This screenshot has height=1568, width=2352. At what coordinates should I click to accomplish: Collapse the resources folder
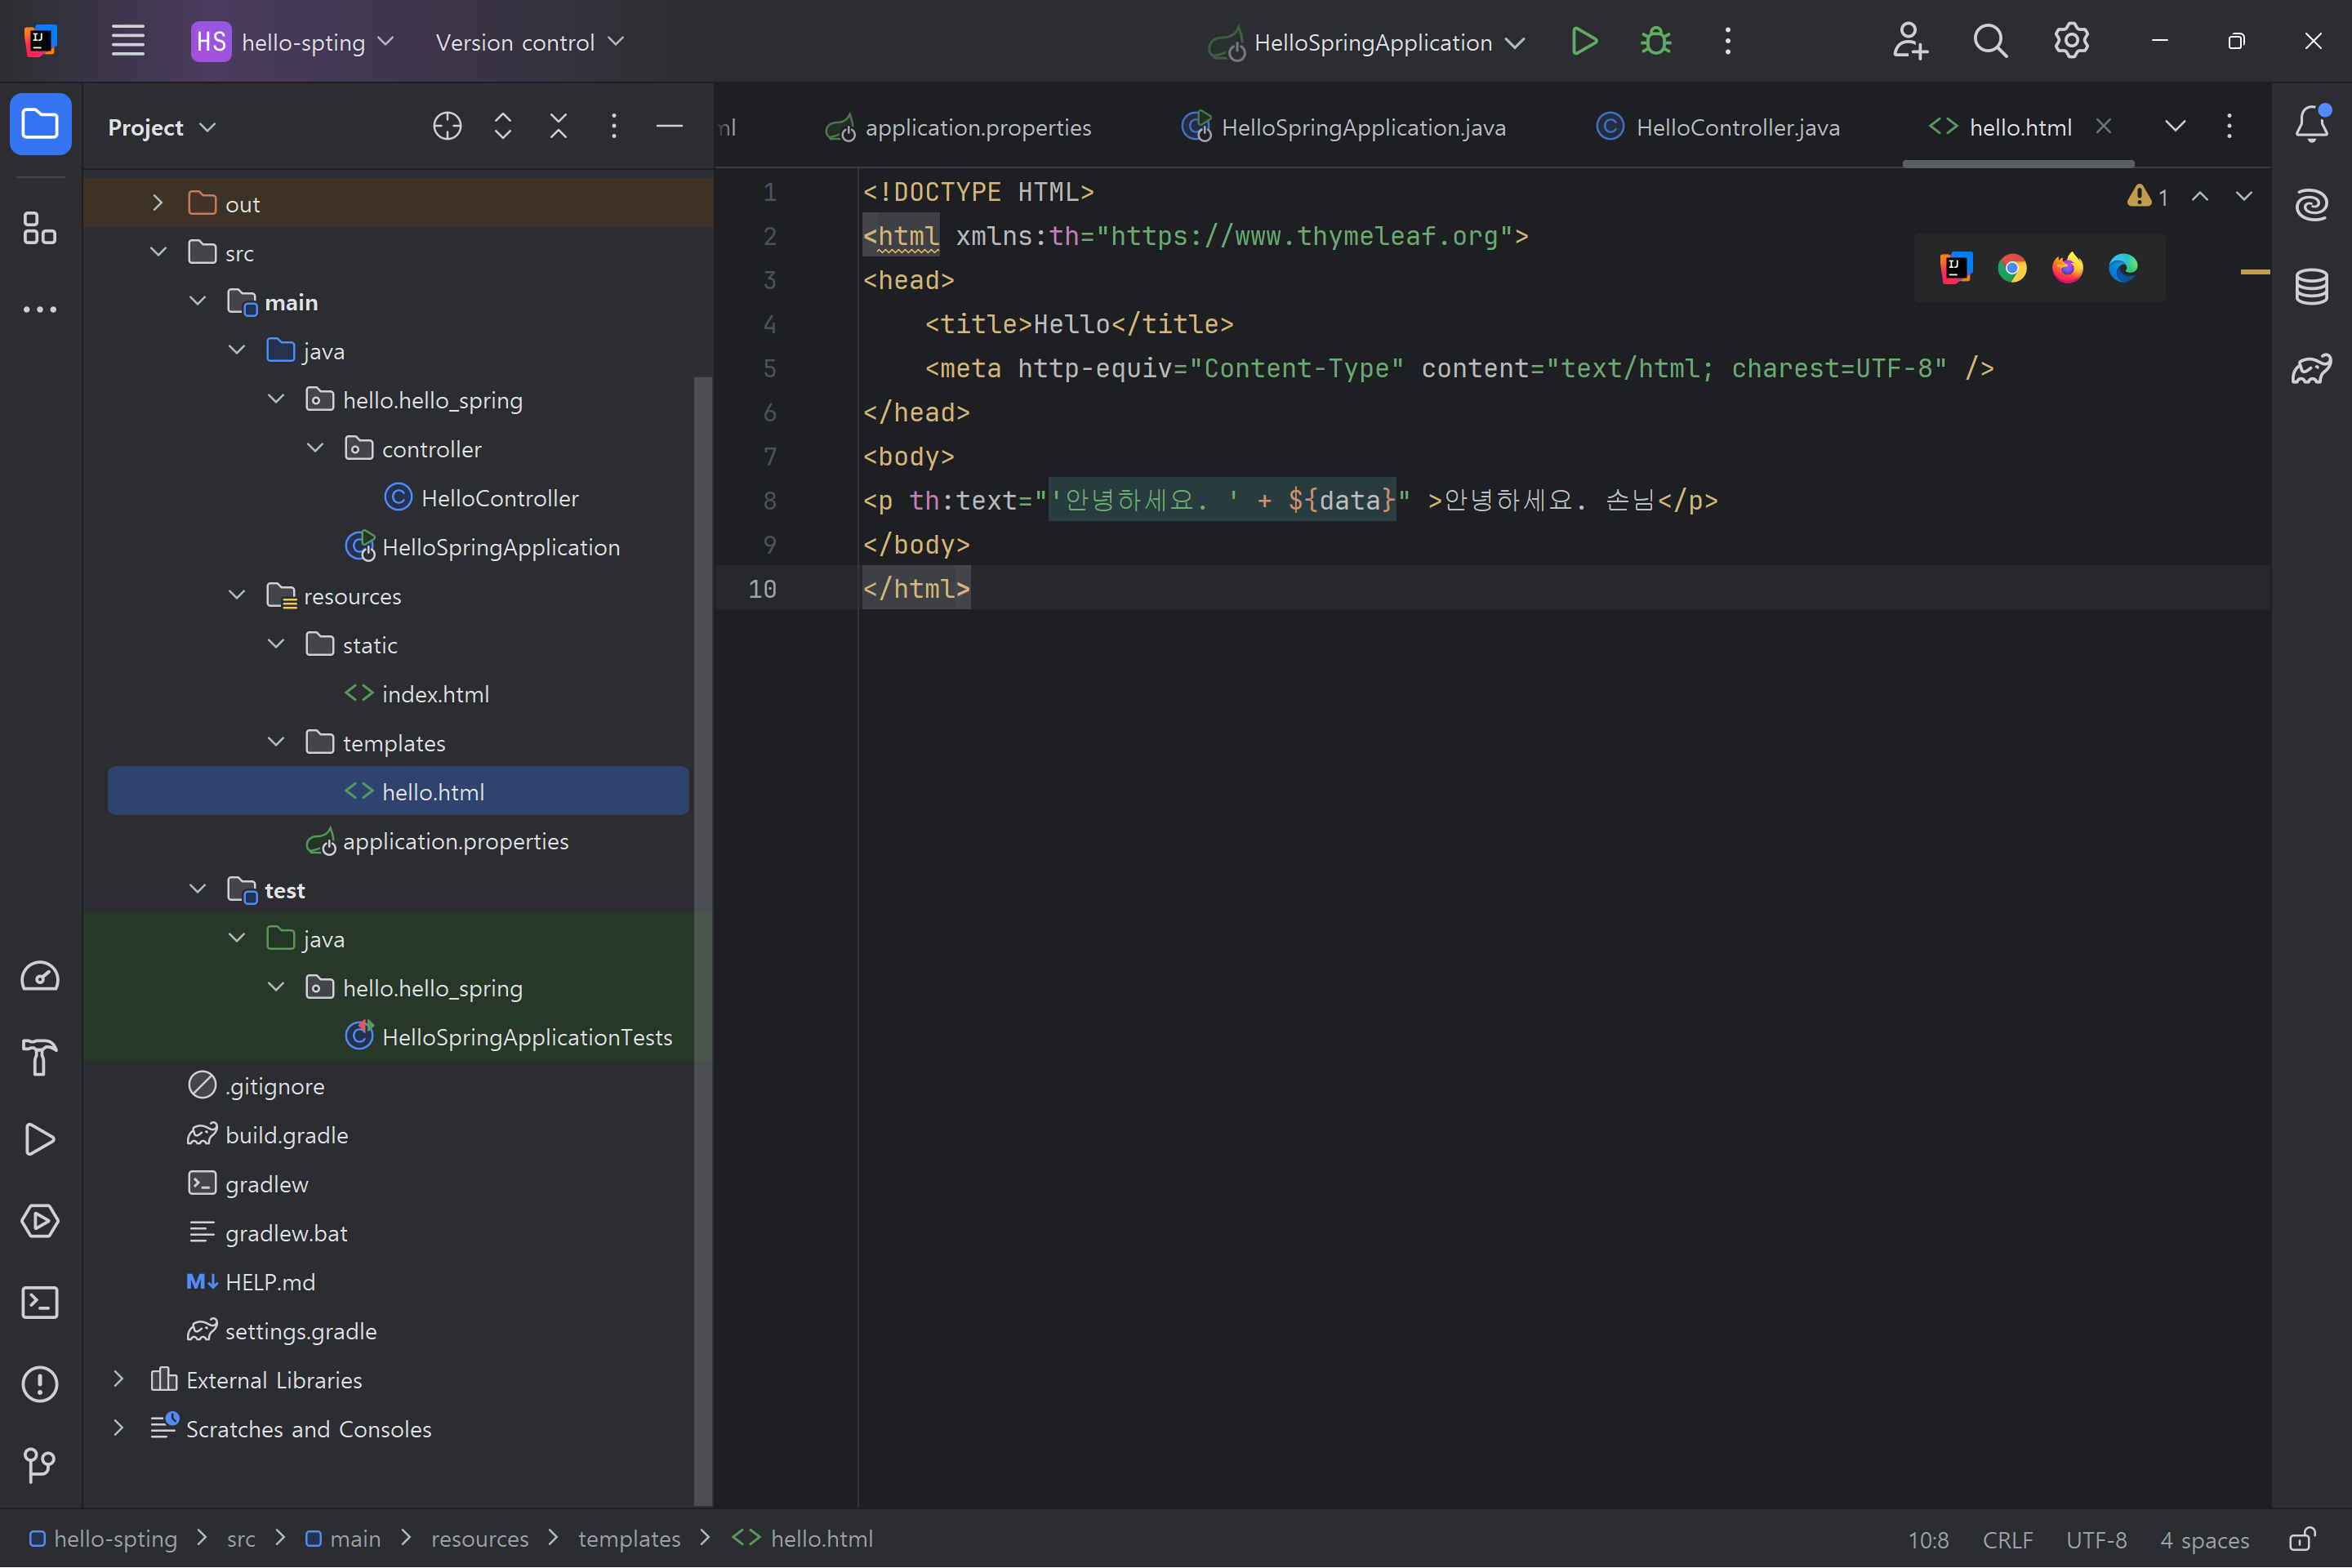pos(237,595)
